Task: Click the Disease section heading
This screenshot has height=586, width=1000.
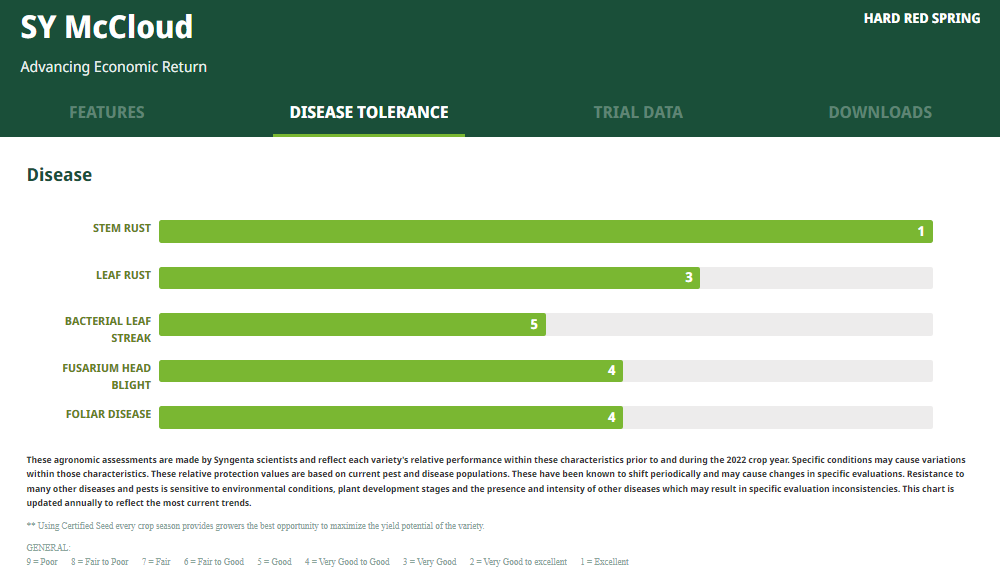Action: 59,175
